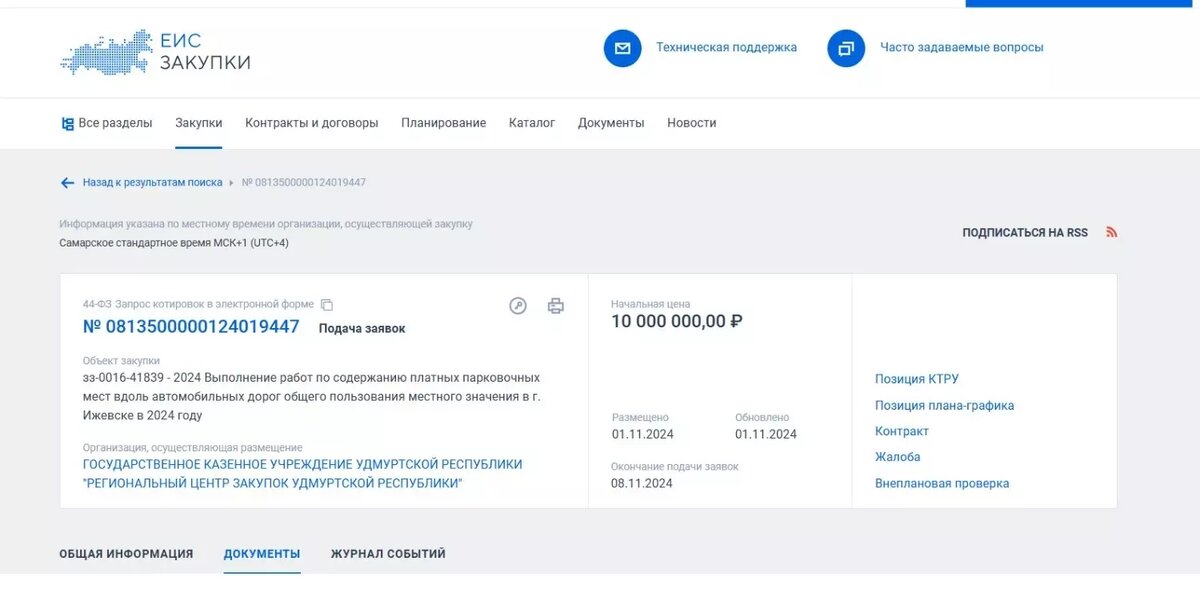Open the print version via printer icon
1200x613 pixels.
coord(556,306)
